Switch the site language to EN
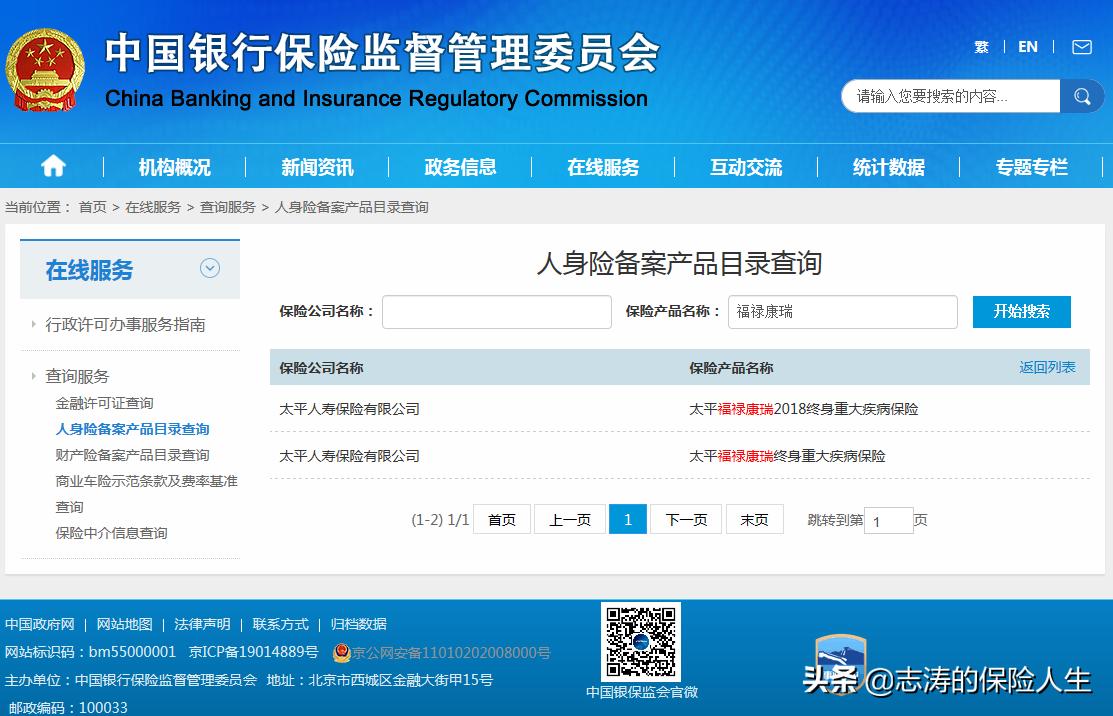1113x716 pixels. [x=1027, y=47]
